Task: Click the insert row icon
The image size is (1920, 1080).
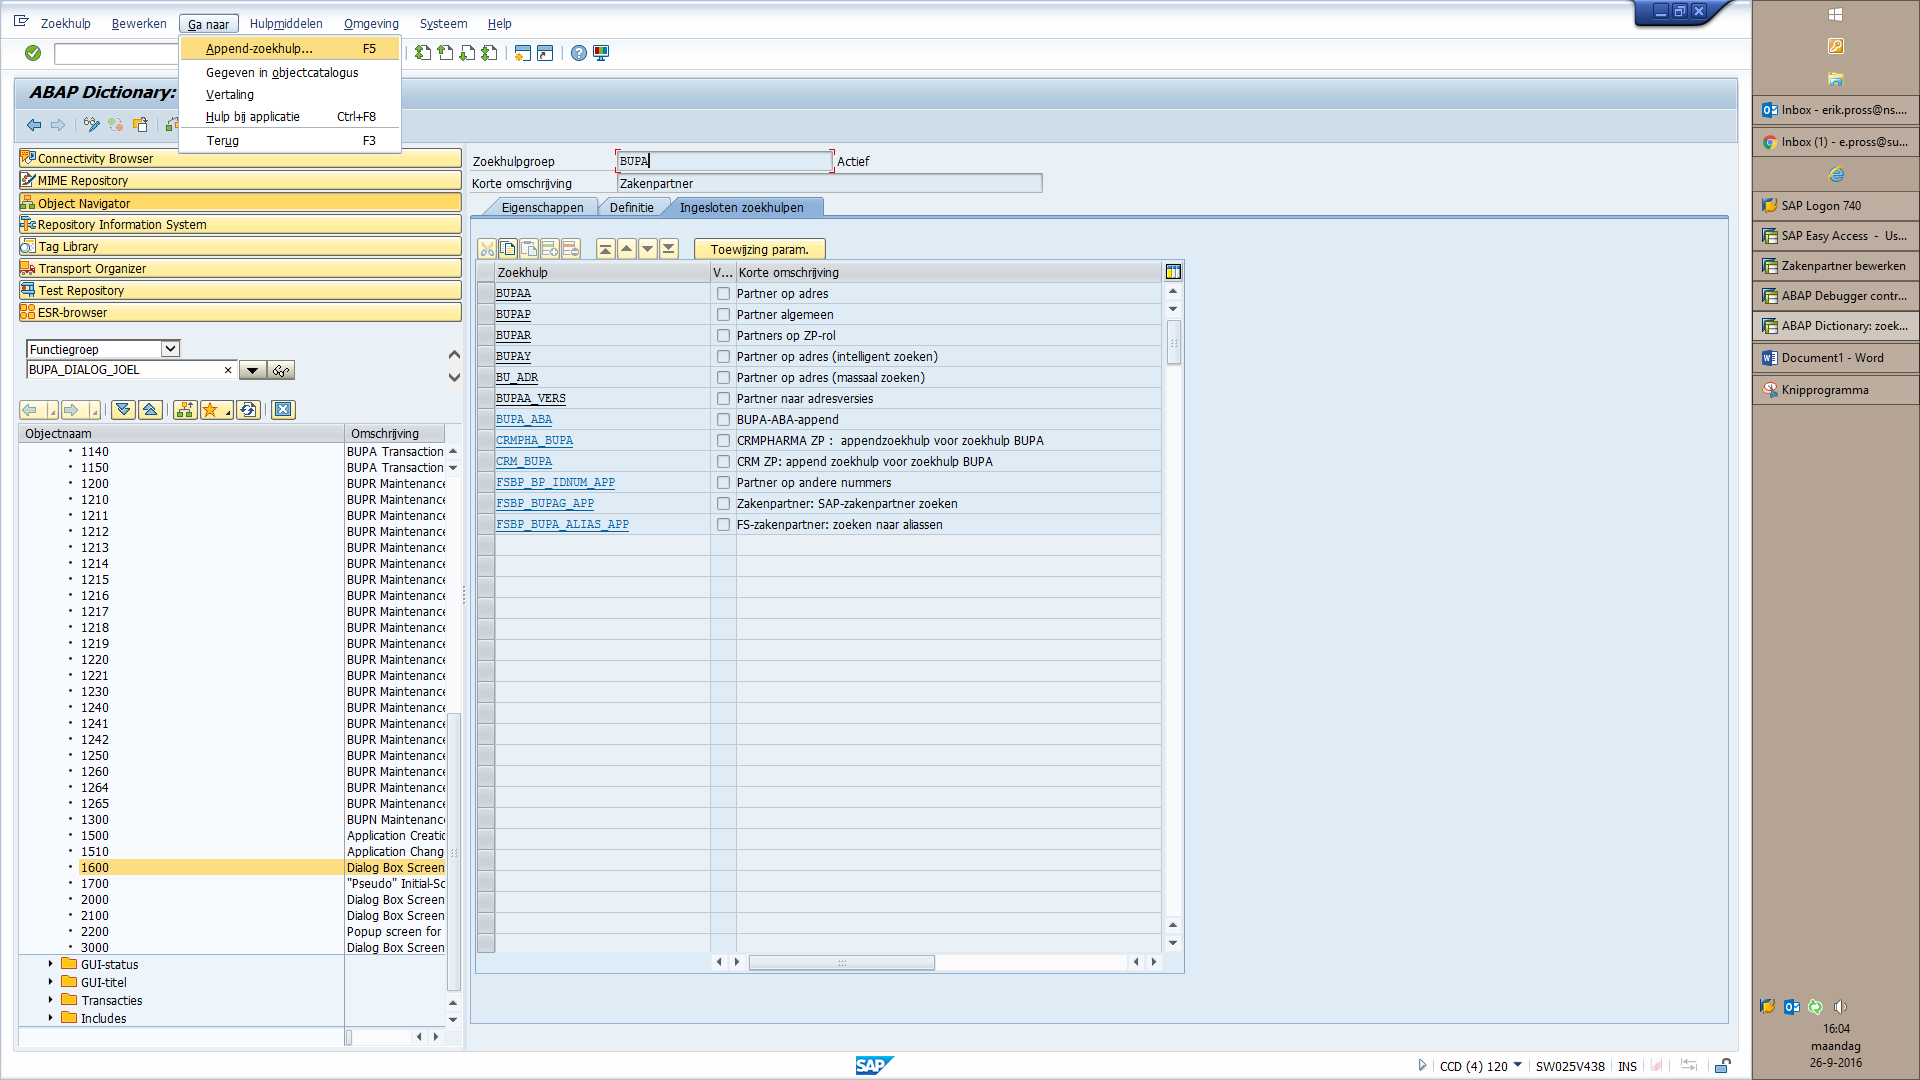Action: click(550, 249)
